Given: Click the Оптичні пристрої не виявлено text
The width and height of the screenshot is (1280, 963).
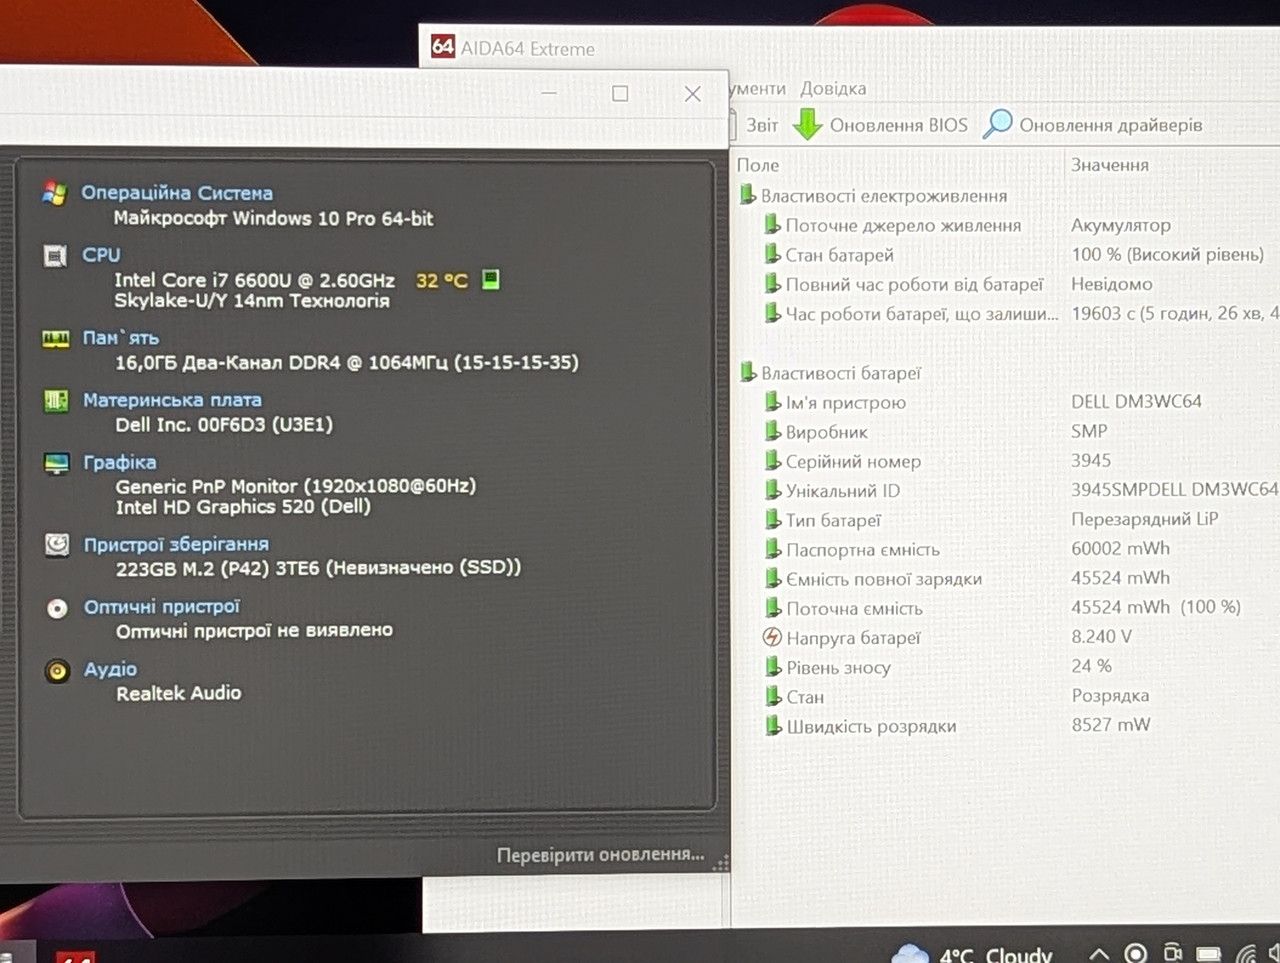Looking at the screenshot, I should click(x=254, y=631).
